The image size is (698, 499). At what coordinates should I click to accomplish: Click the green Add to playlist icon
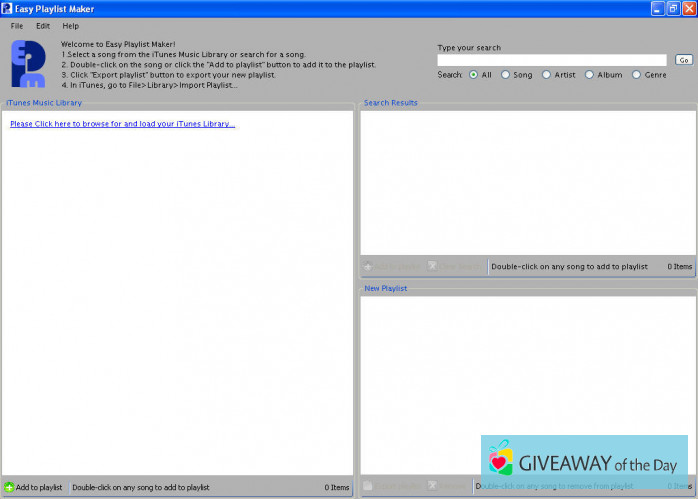point(10,487)
